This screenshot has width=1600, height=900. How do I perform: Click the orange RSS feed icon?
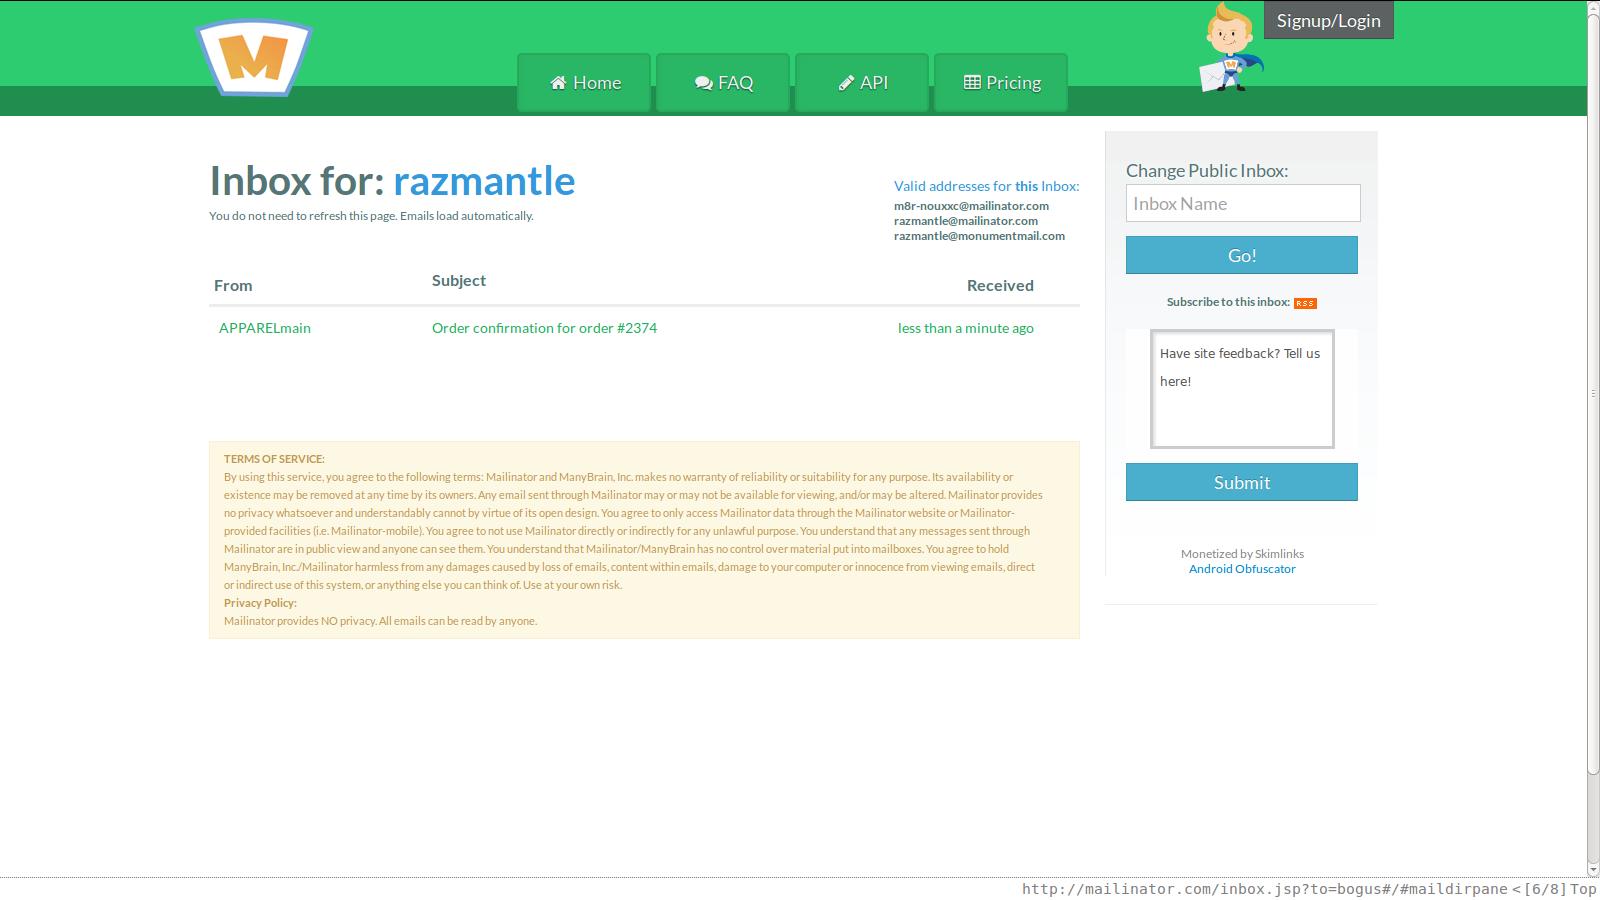[x=1305, y=303]
